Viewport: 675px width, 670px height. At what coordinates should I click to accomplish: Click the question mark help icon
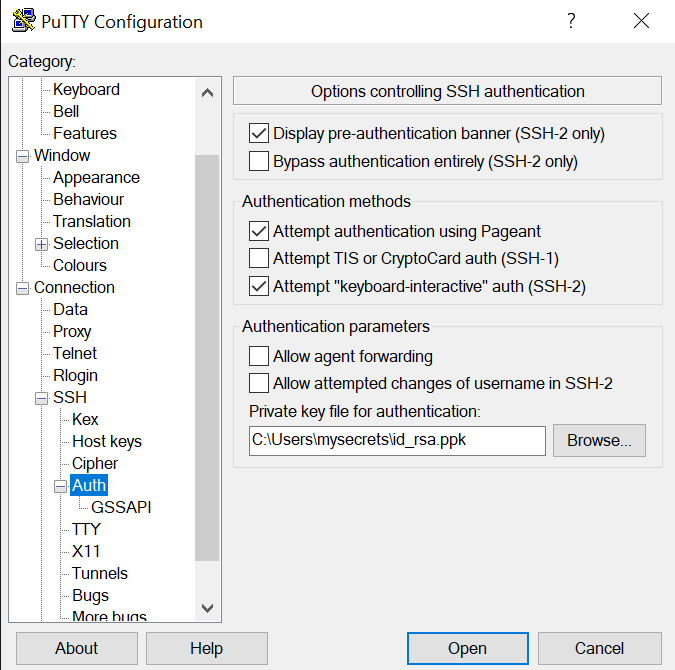tap(571, 21)
